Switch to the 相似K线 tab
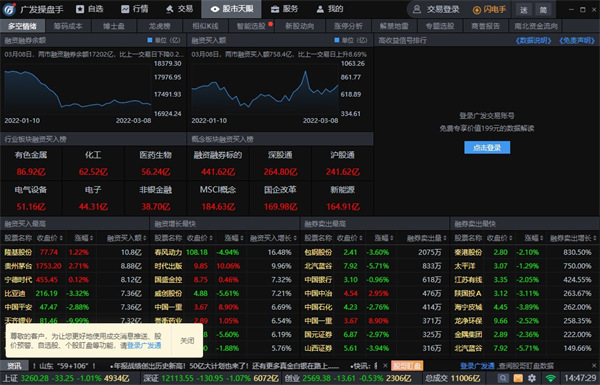The height and width of the screenshot is (385, 600). click(x=205, y=26)
